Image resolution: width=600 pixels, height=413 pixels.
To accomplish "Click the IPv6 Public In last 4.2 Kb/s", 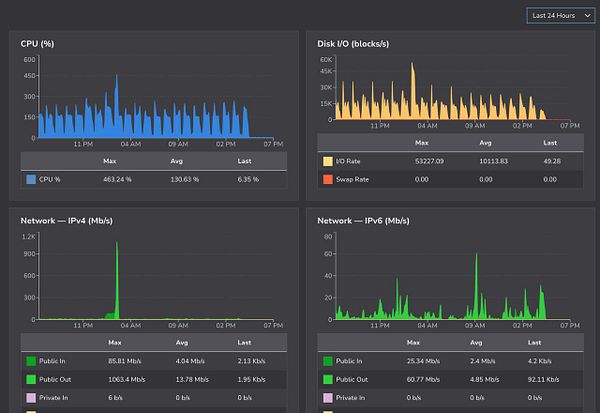I will pyautogui.click(x=540, y=361).
